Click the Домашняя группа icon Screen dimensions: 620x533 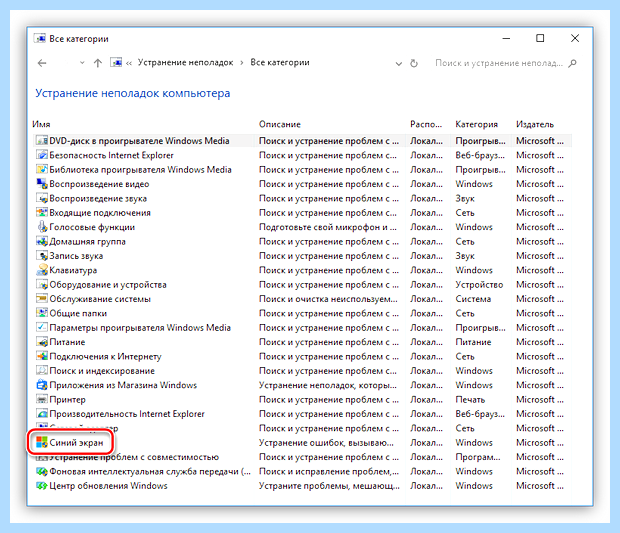point(42,241)
